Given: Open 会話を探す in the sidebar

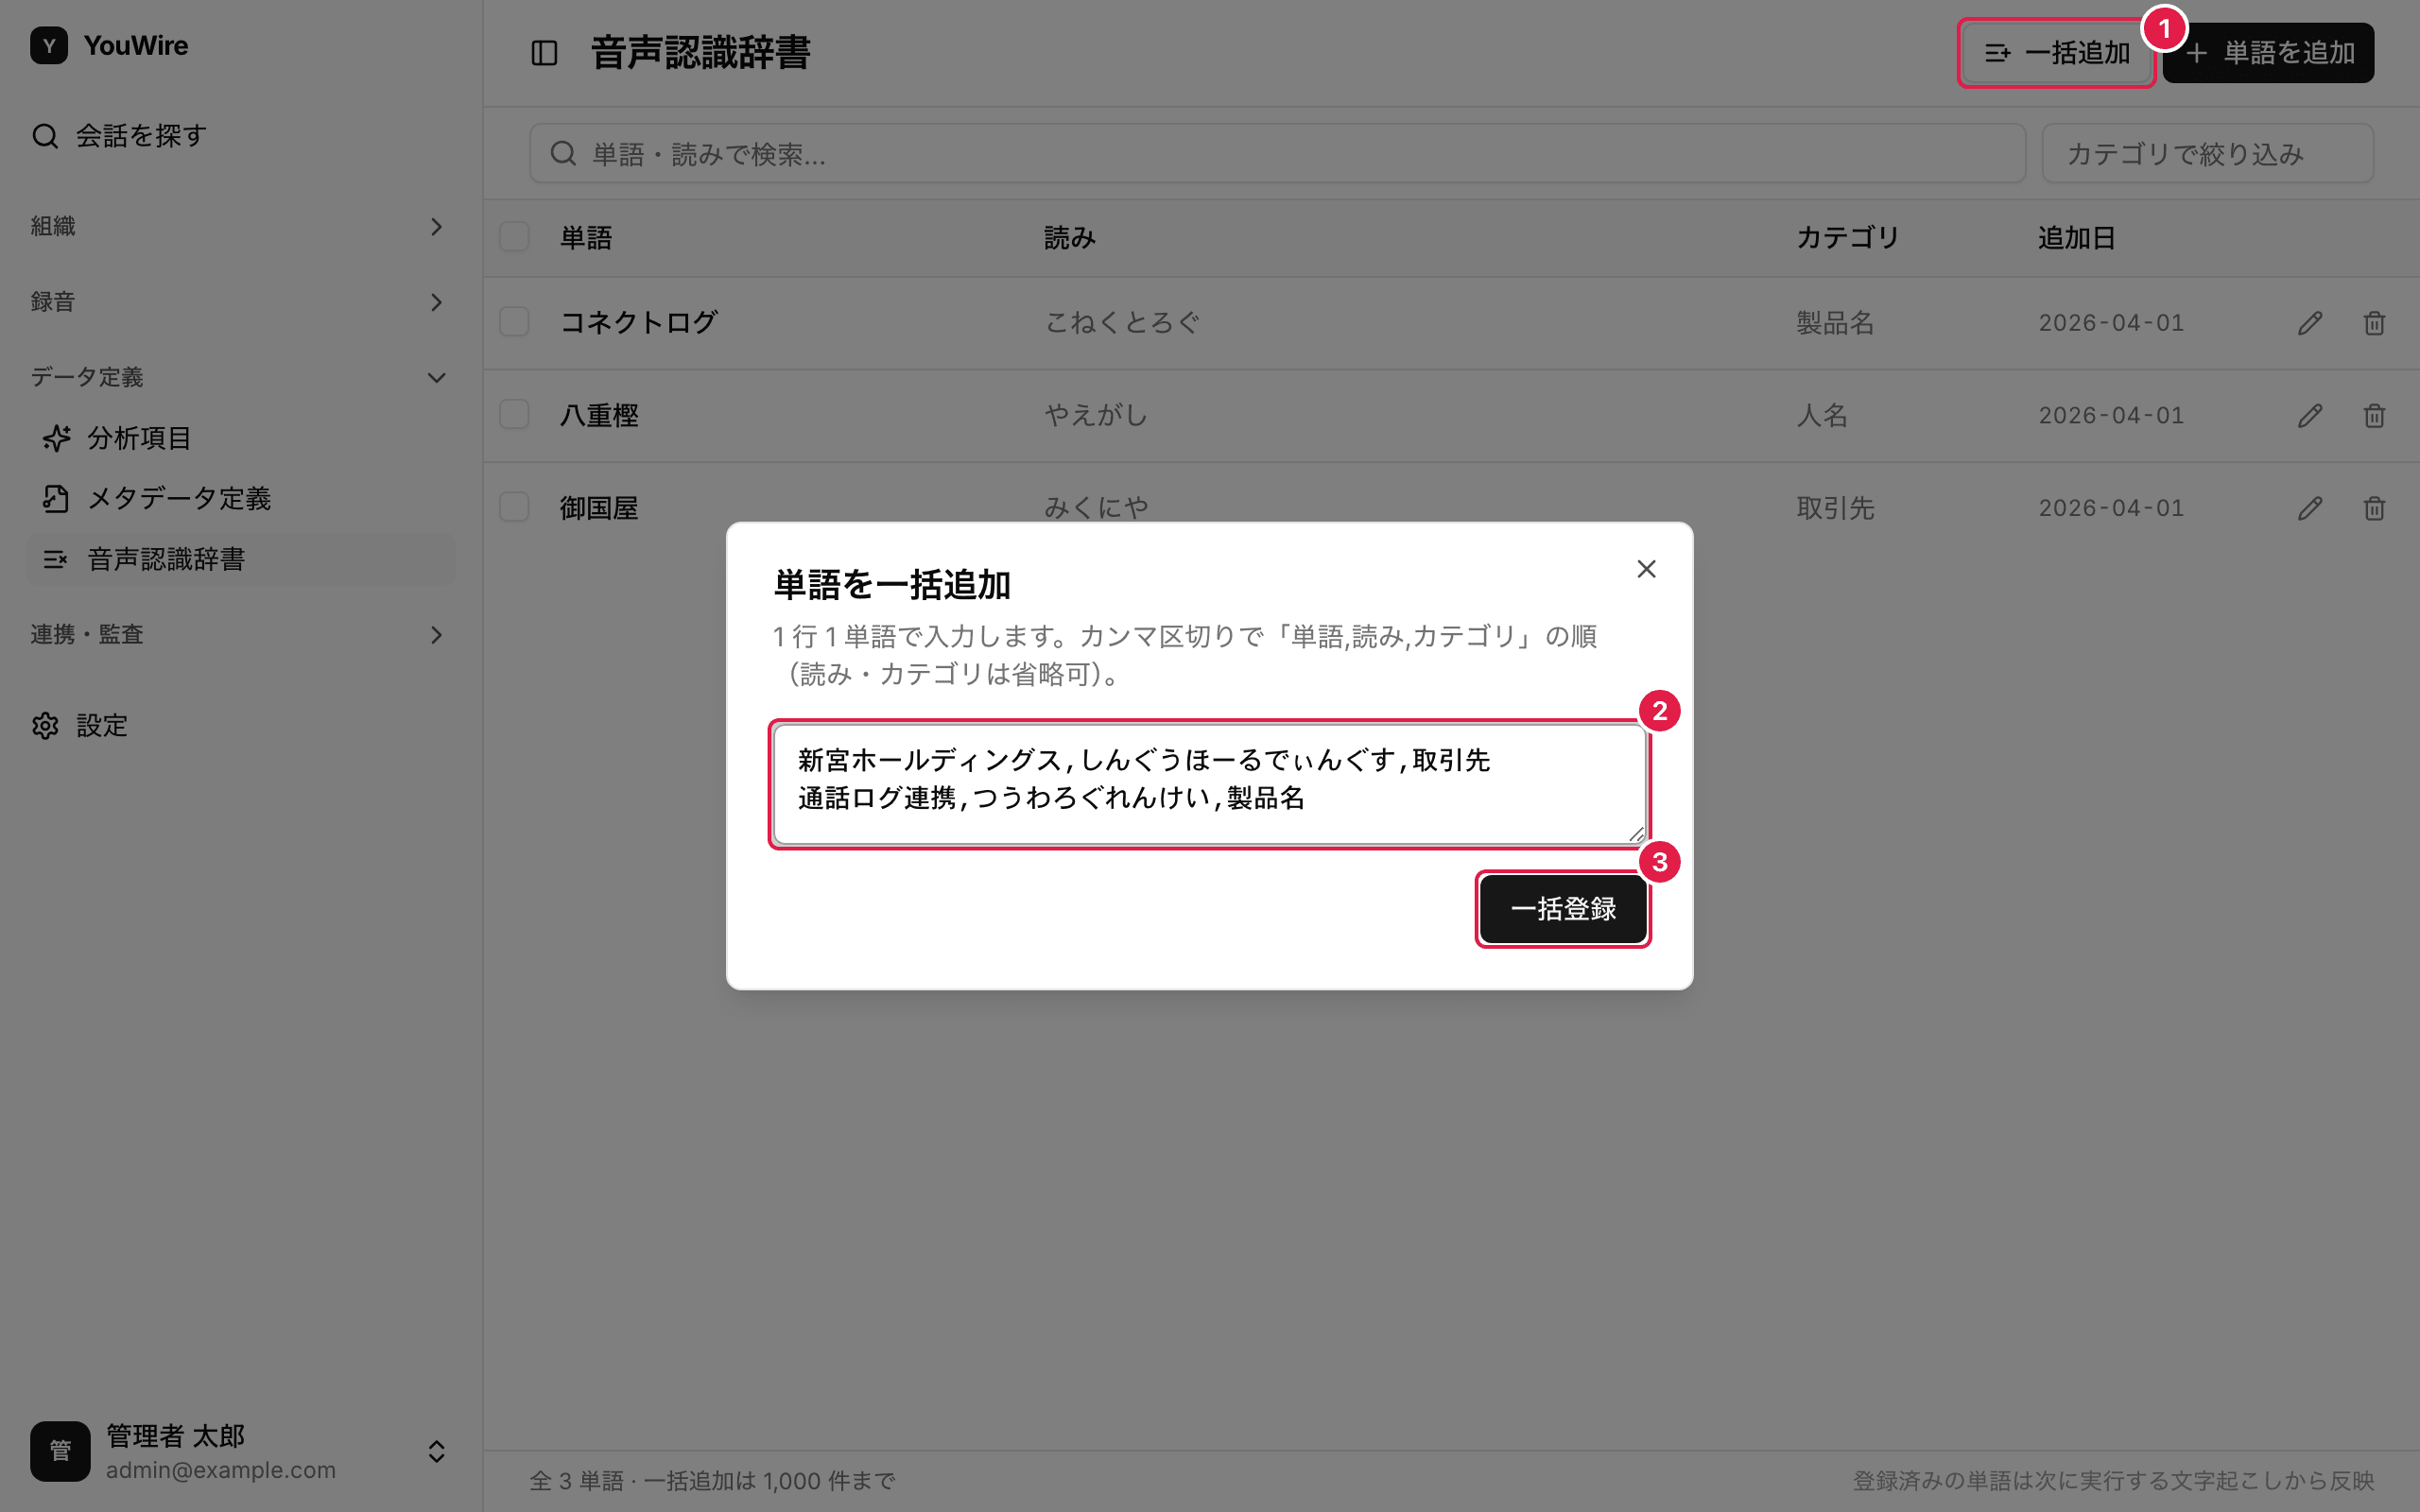Looking at the screenshot, I should tap(240, 136).
